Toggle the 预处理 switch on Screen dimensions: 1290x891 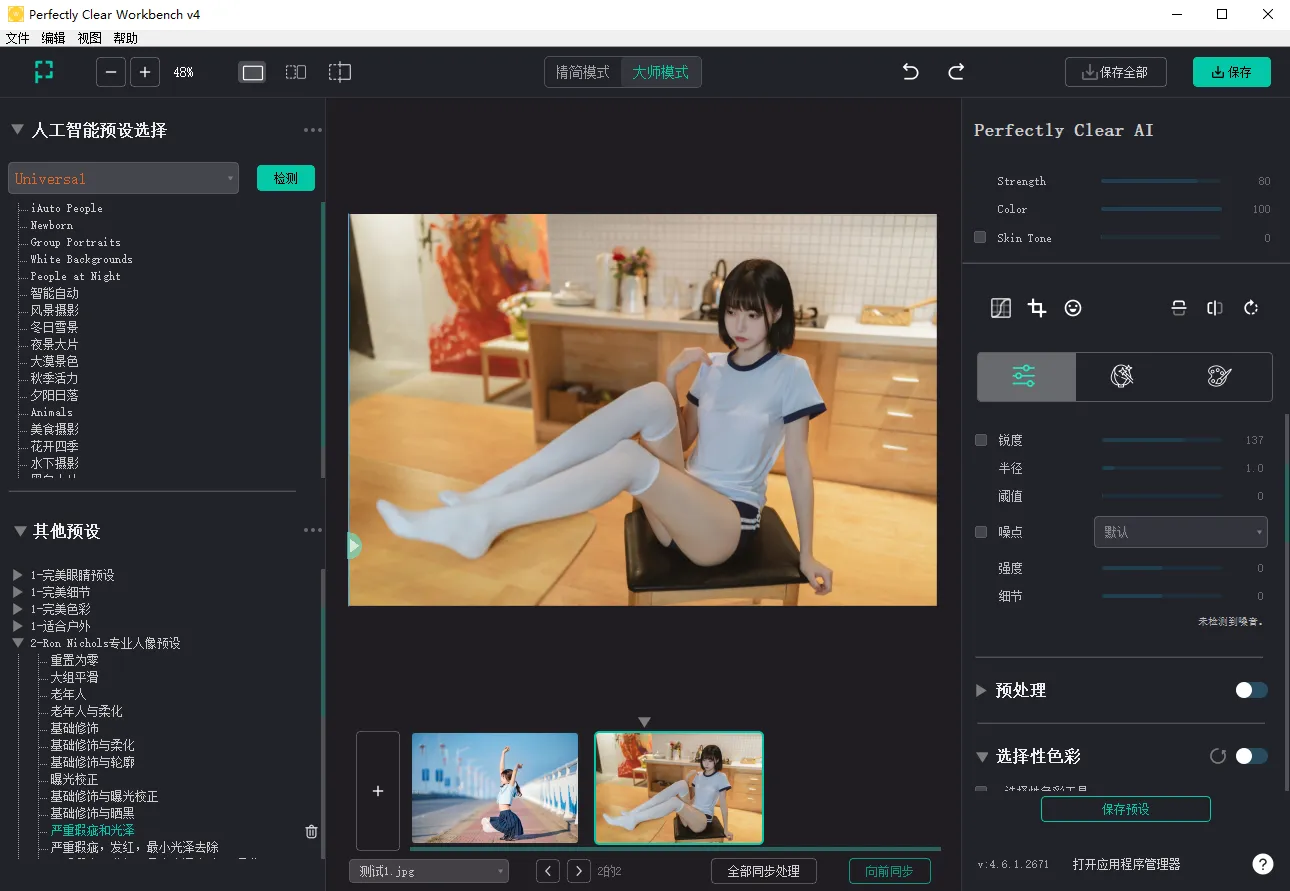click(x=1251, y=690)
